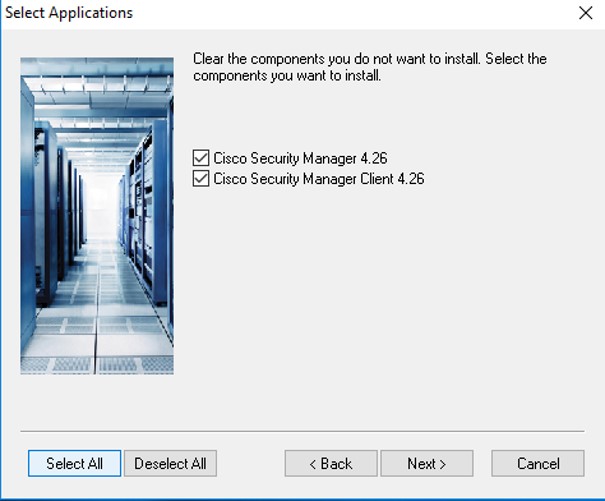Close the Select Applications dialog
The image size is (605, 501).
pyautogui.click(x=586, y=13)
